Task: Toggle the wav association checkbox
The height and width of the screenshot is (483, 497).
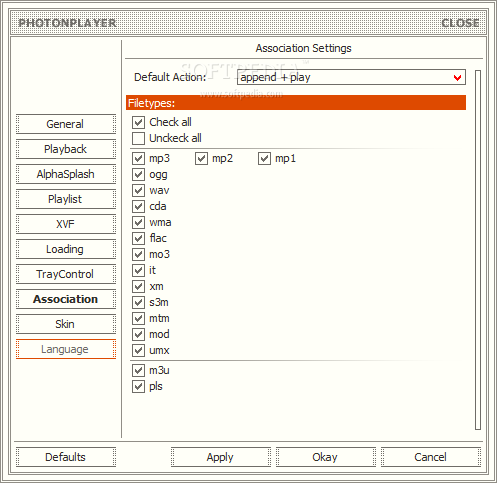Action: tap(138, 190)
